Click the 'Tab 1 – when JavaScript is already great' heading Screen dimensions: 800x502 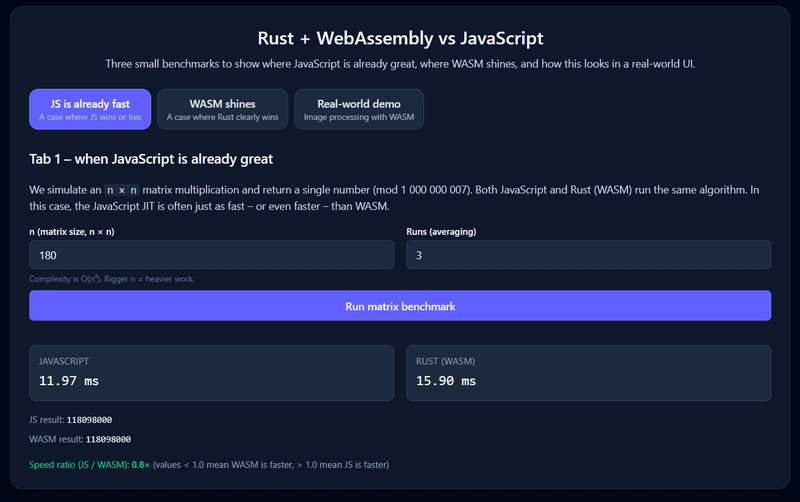click(x=151, y=159)
